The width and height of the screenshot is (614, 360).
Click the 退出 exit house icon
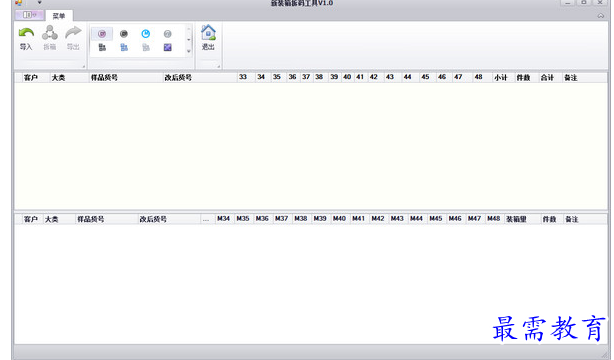point(208,38)
